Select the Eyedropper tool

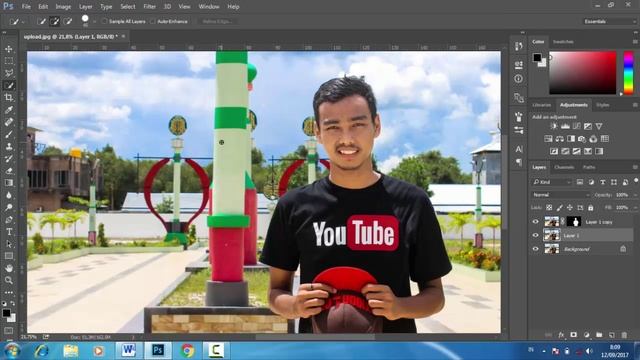[9, 109]
